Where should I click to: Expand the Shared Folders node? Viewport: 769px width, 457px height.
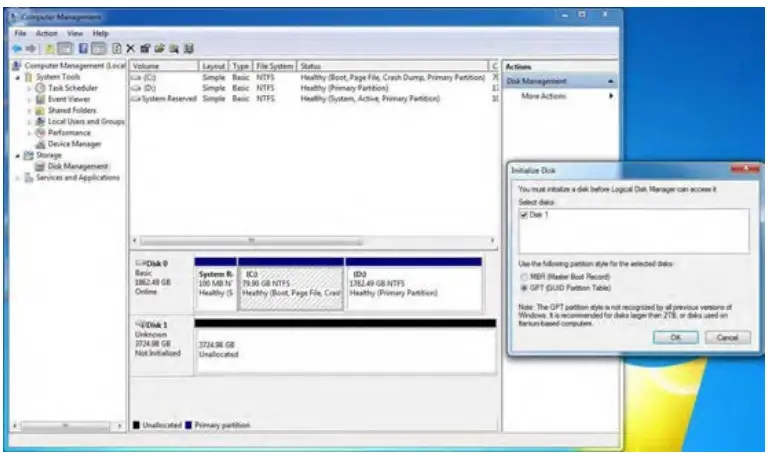pyautogui.click(x=29, y=111)
